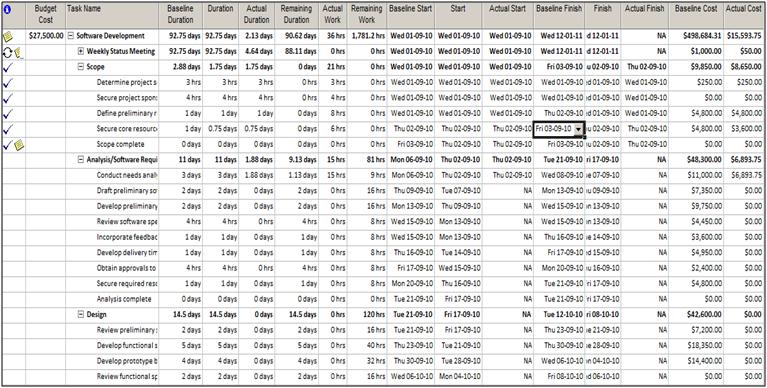Image resolution: width=767 pixels, height=388 pixels.
Task: Click the 9.13 days remaining duration cell
Action: coord(296,160)
